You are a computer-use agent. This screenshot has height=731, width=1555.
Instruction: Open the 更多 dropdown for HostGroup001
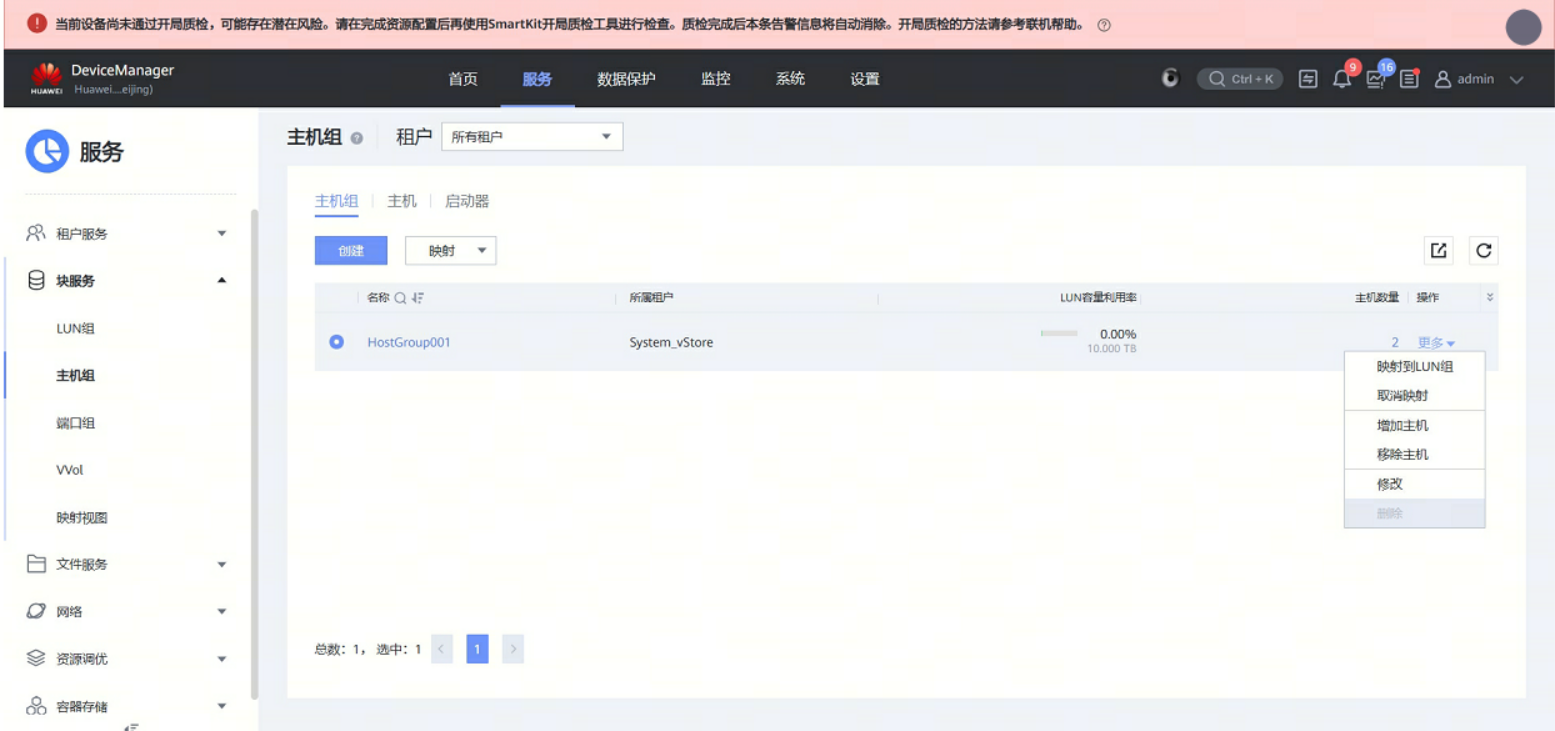1436,343
